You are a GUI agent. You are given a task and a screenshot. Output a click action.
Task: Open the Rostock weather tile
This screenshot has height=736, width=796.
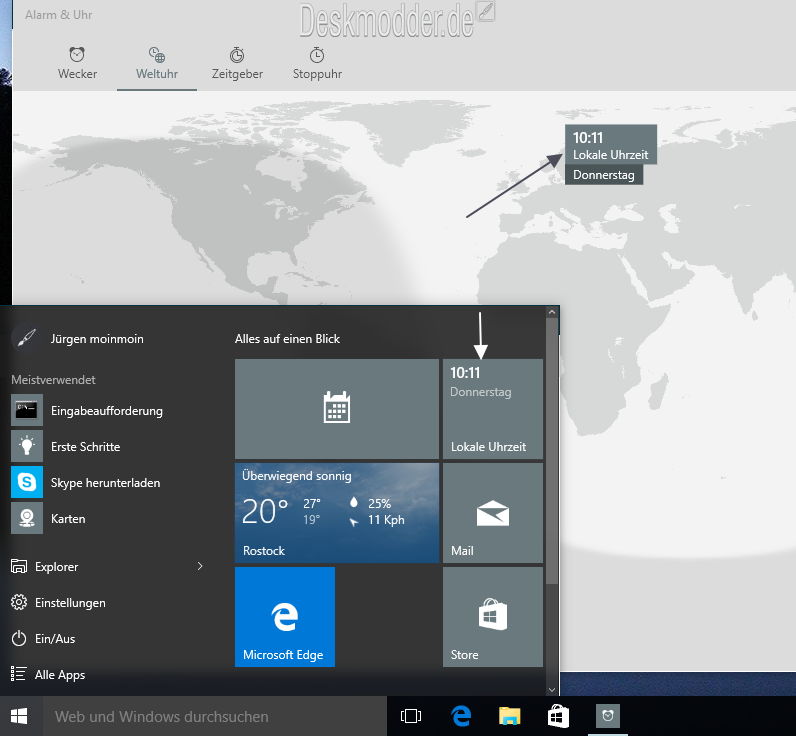coord(337,513)
